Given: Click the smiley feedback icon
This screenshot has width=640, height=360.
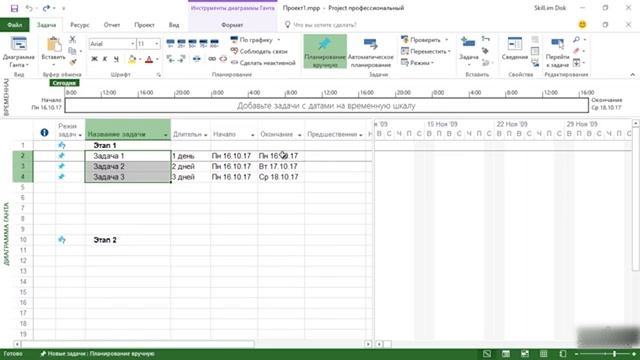Looking at the screenshot, I should [582, 24].
